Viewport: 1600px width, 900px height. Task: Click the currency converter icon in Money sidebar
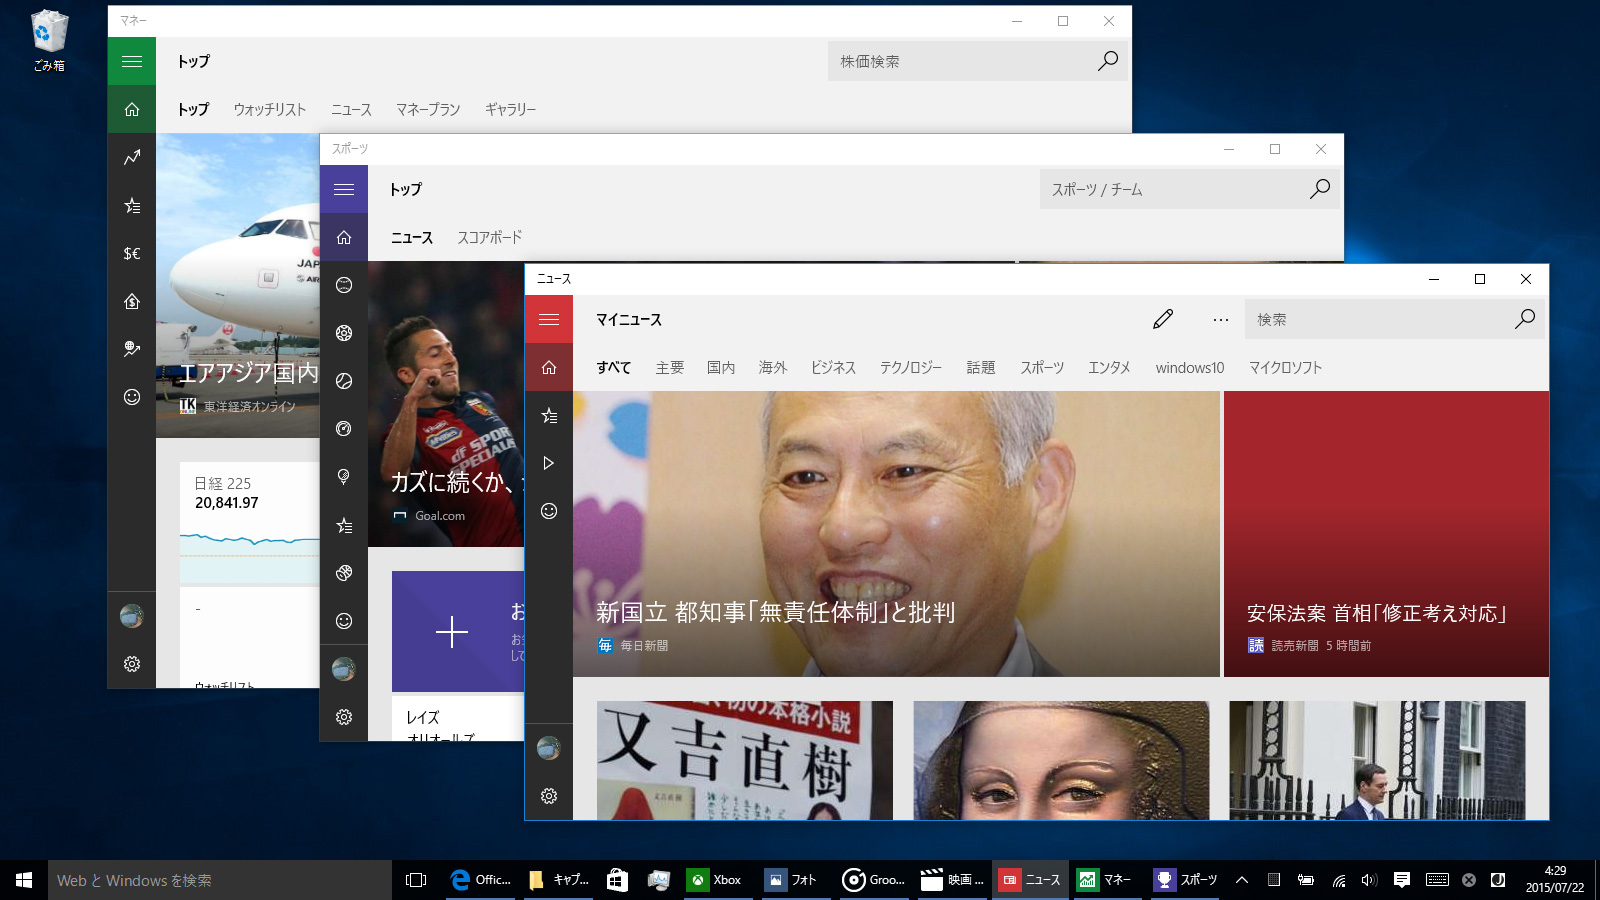pos(132,254)
